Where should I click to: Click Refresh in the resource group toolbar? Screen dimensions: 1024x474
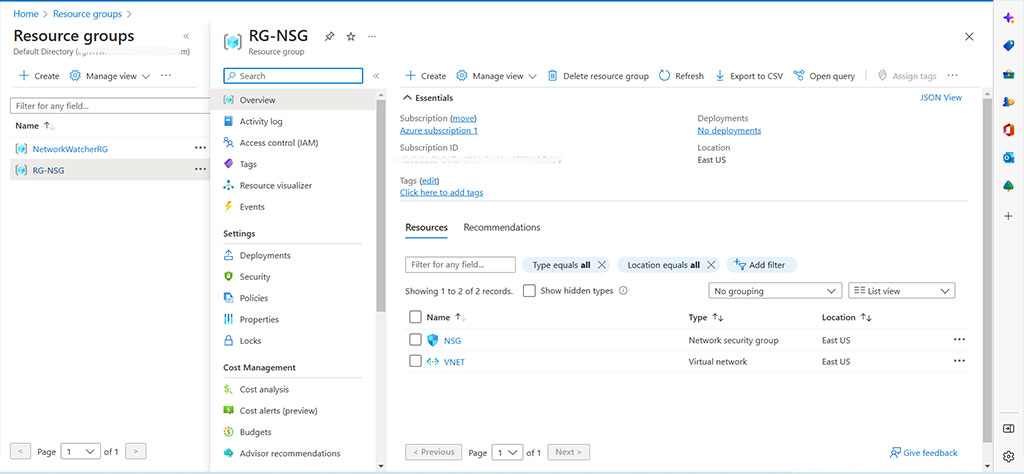[x=681, y=76]
